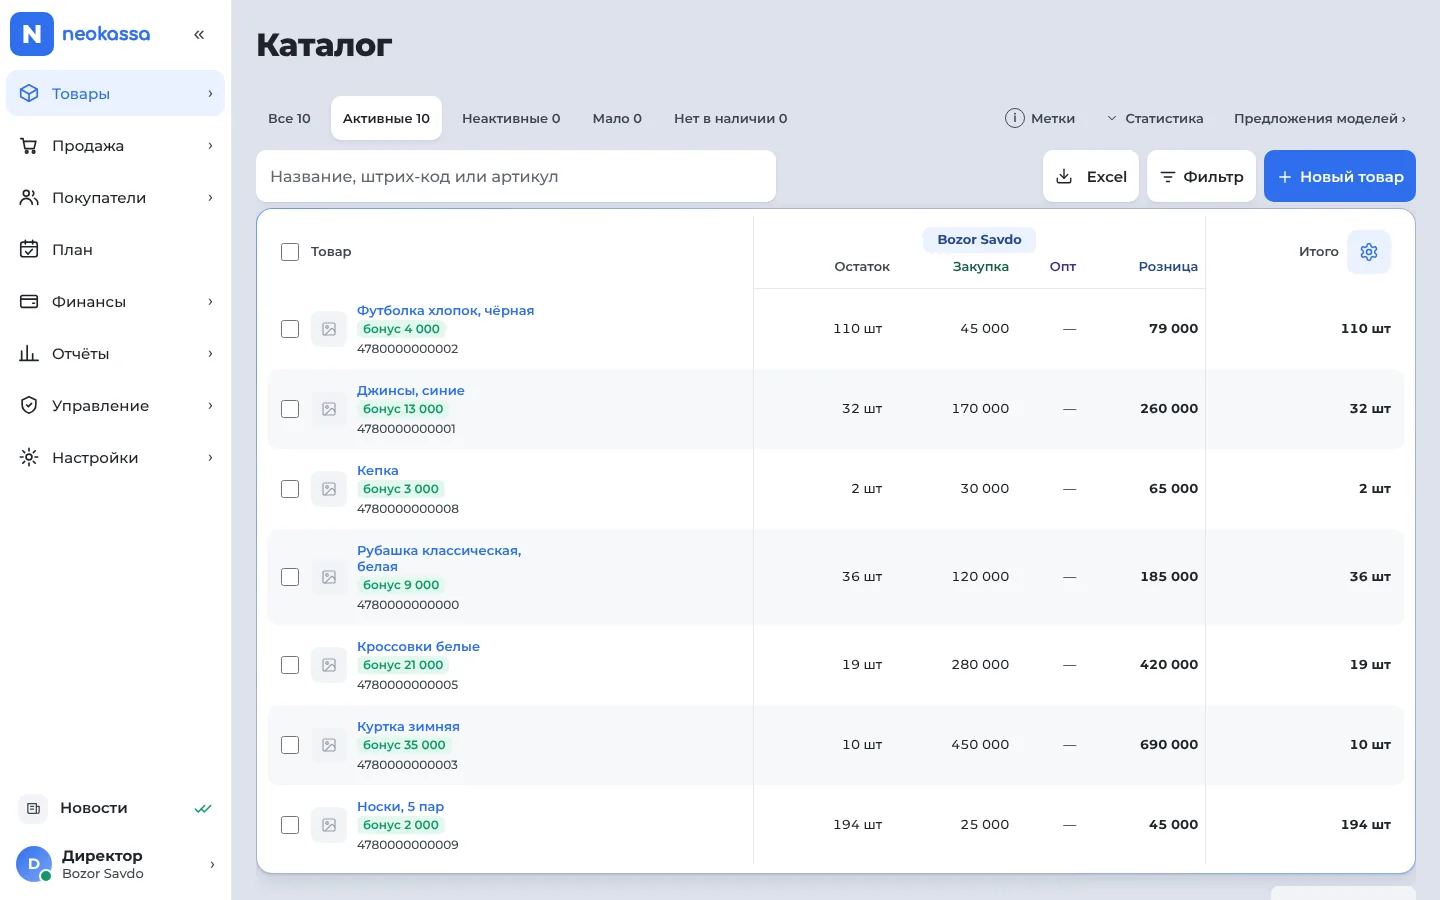
Task: Switch to the Мало 0 tab
Action: click(x=617, y=118)
